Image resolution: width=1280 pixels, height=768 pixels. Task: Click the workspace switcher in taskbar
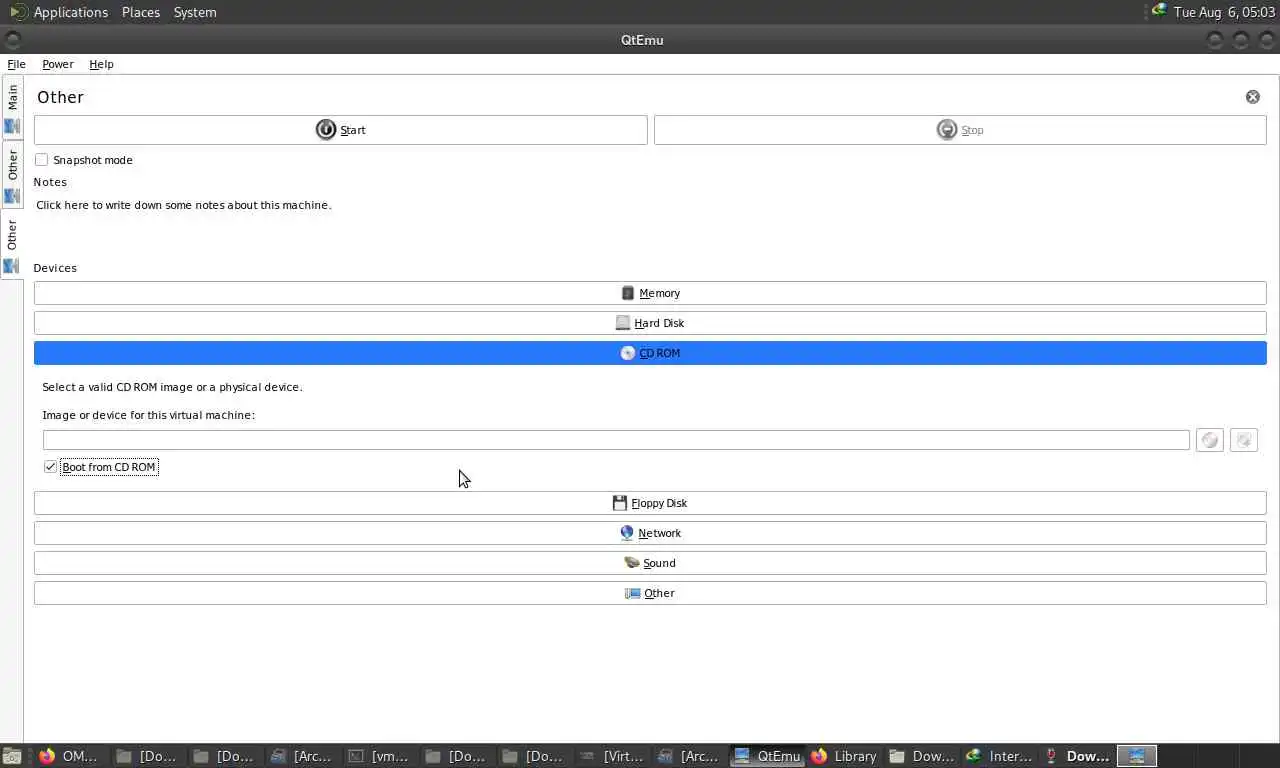pyautogui.click(x=1136, y=756)
